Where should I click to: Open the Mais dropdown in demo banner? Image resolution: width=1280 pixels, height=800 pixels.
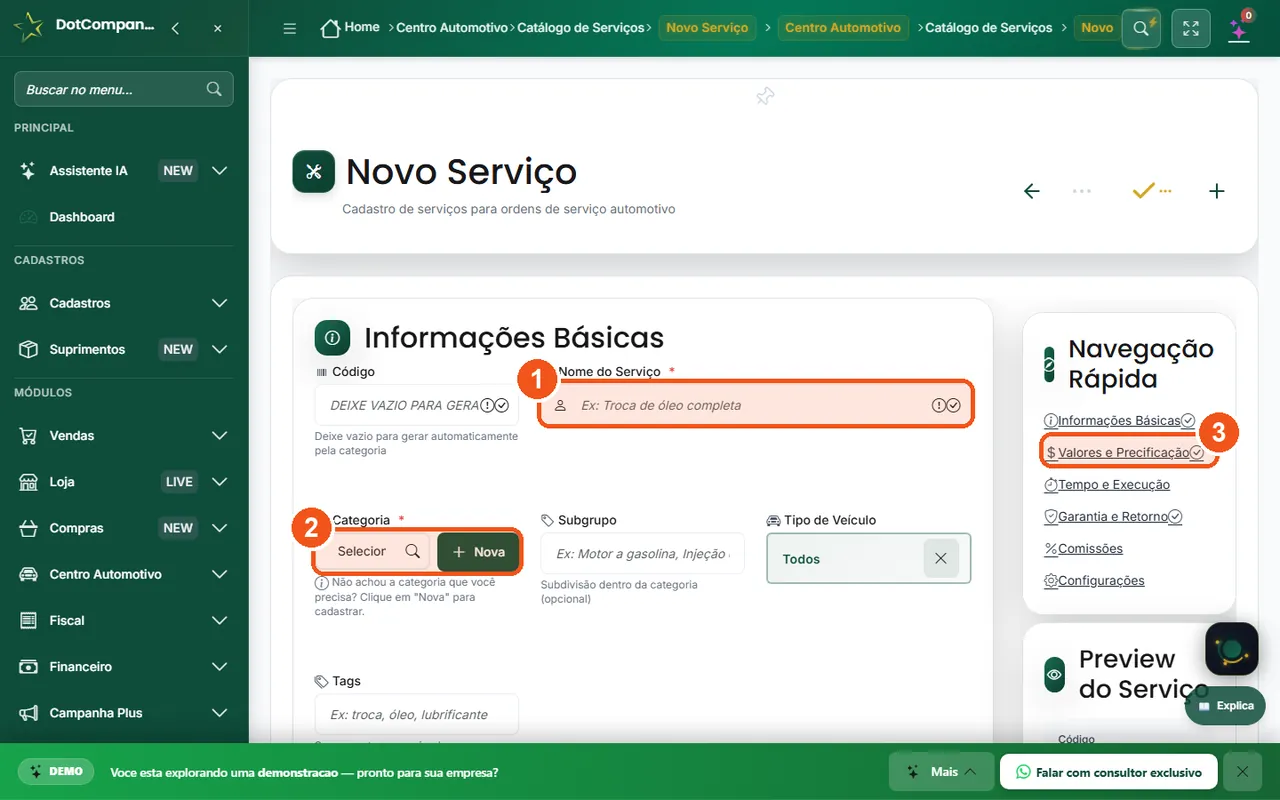941,772
